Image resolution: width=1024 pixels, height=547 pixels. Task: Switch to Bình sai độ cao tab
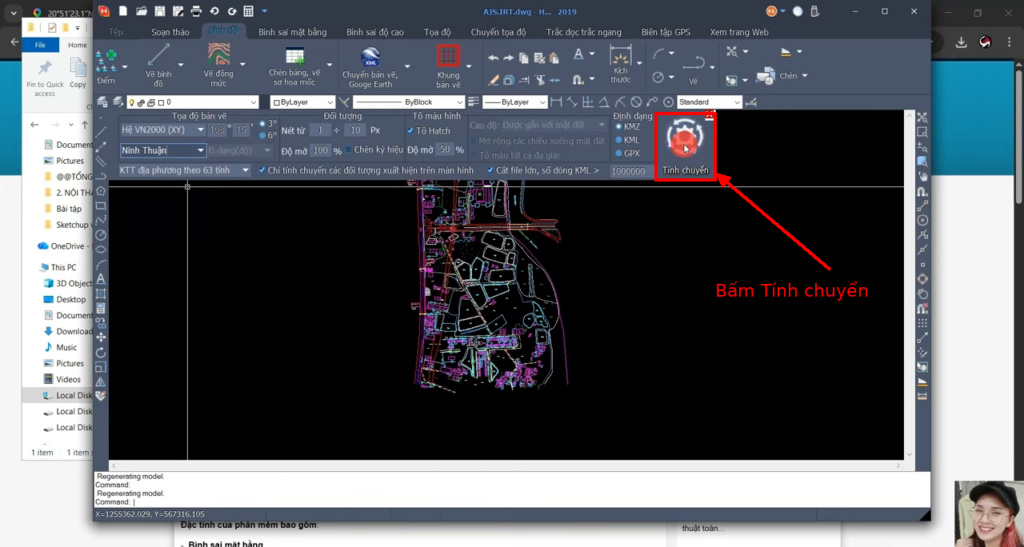(x=375, y=32)
